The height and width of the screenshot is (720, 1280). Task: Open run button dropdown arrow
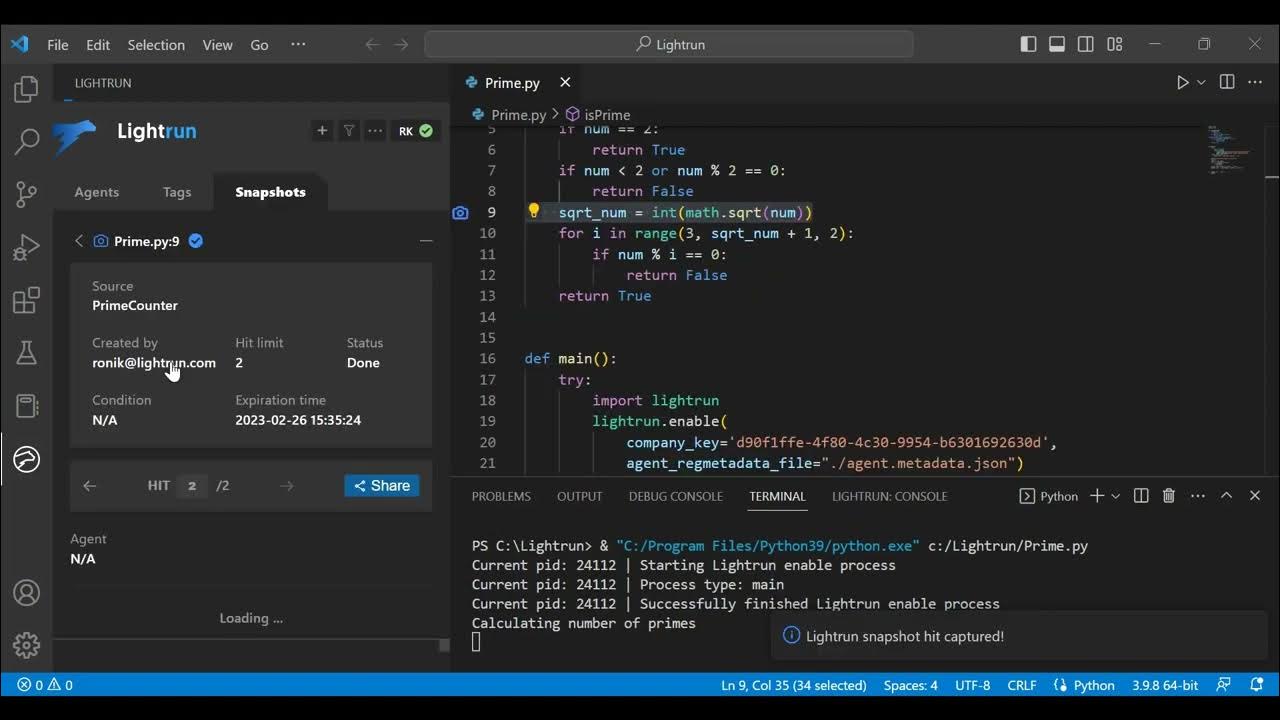[x=1201, y=82]
